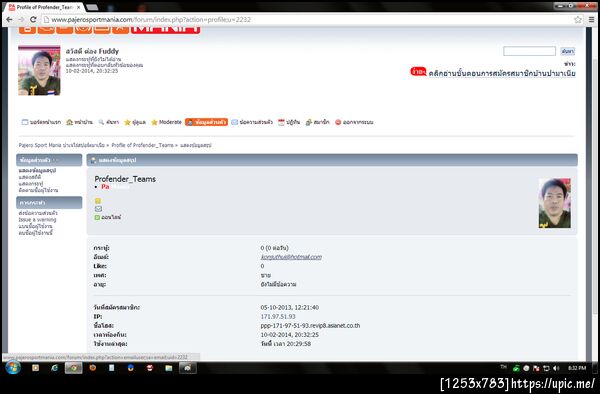Open private messages menu with the envelope icon
This screenshot has width=600, height=394.
point(252,122)
